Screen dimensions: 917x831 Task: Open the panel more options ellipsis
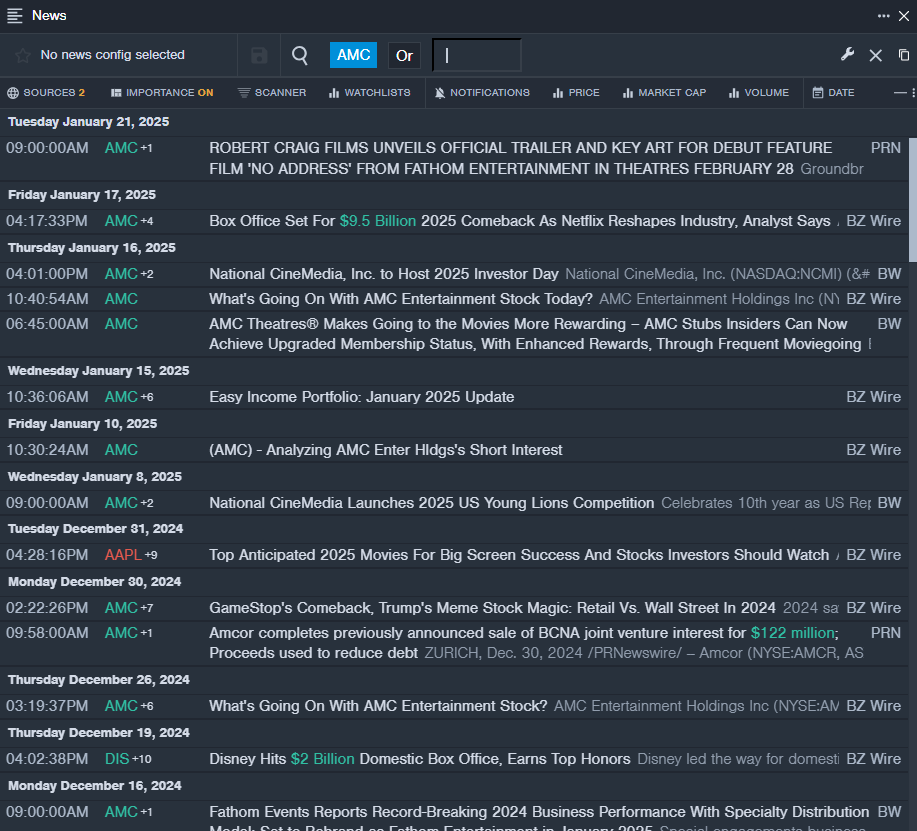point(884,15)
